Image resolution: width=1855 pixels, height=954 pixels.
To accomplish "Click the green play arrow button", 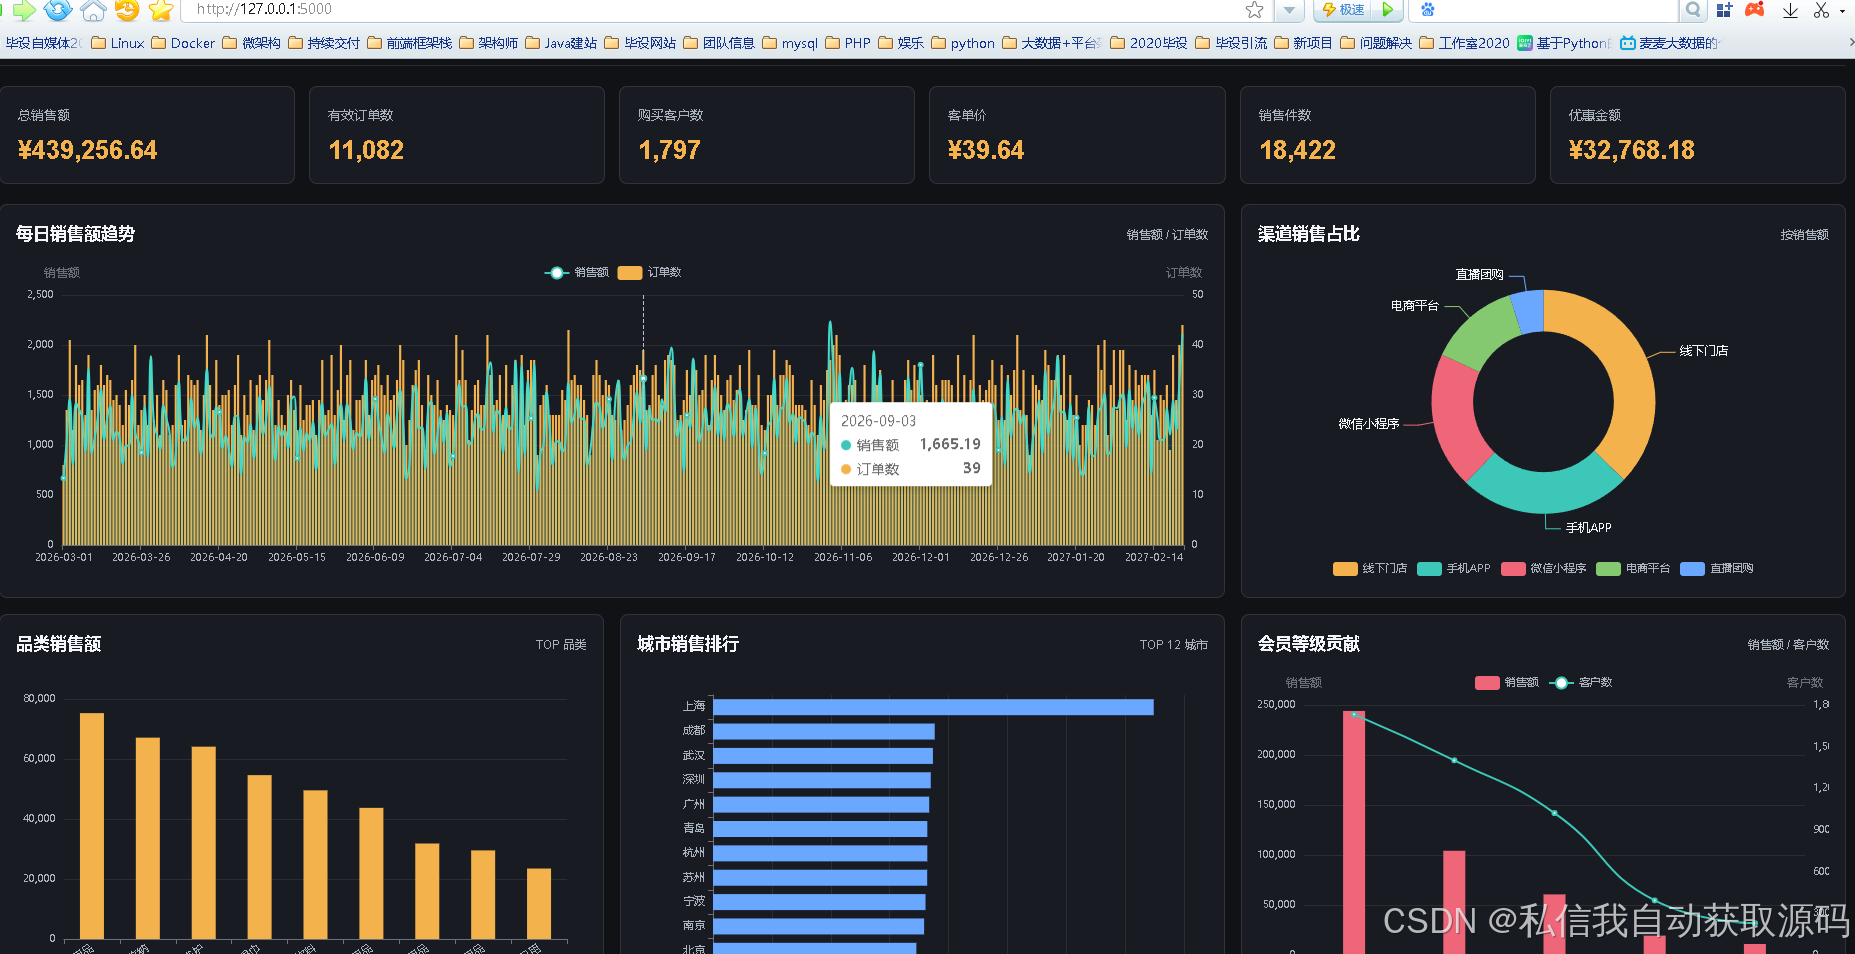I will tap(1388, 10).
